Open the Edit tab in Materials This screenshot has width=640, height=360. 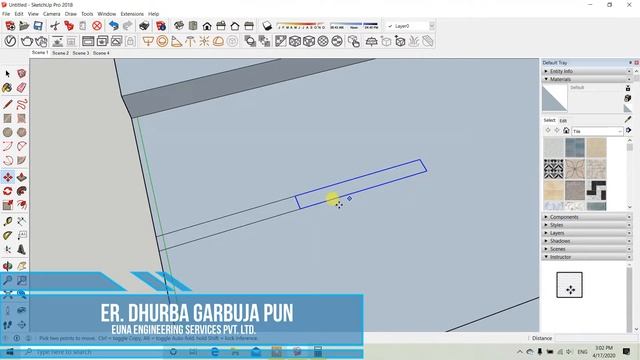coord(563,121)
